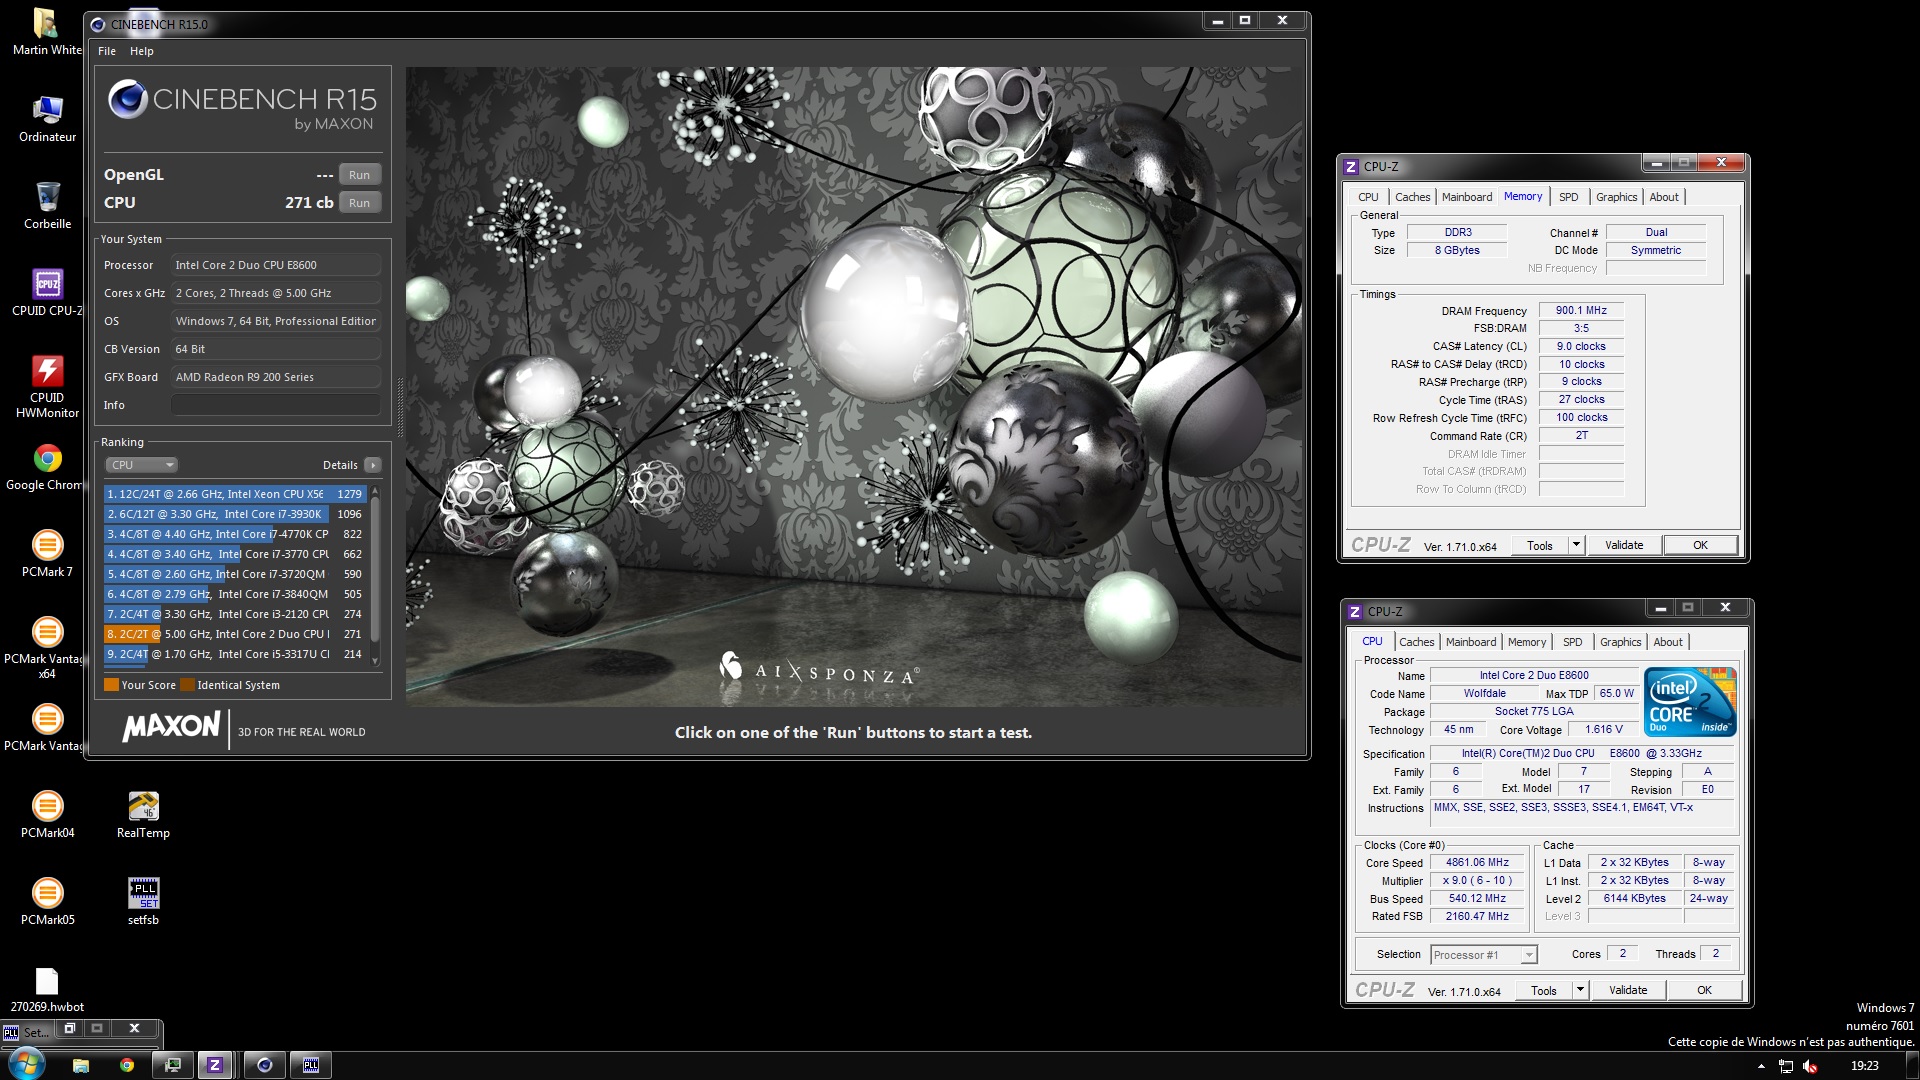Screen dimensions: 1920x1080
Task: Open Mainboard tab in lower CPU-Z
Action: tap(1470, 642)
